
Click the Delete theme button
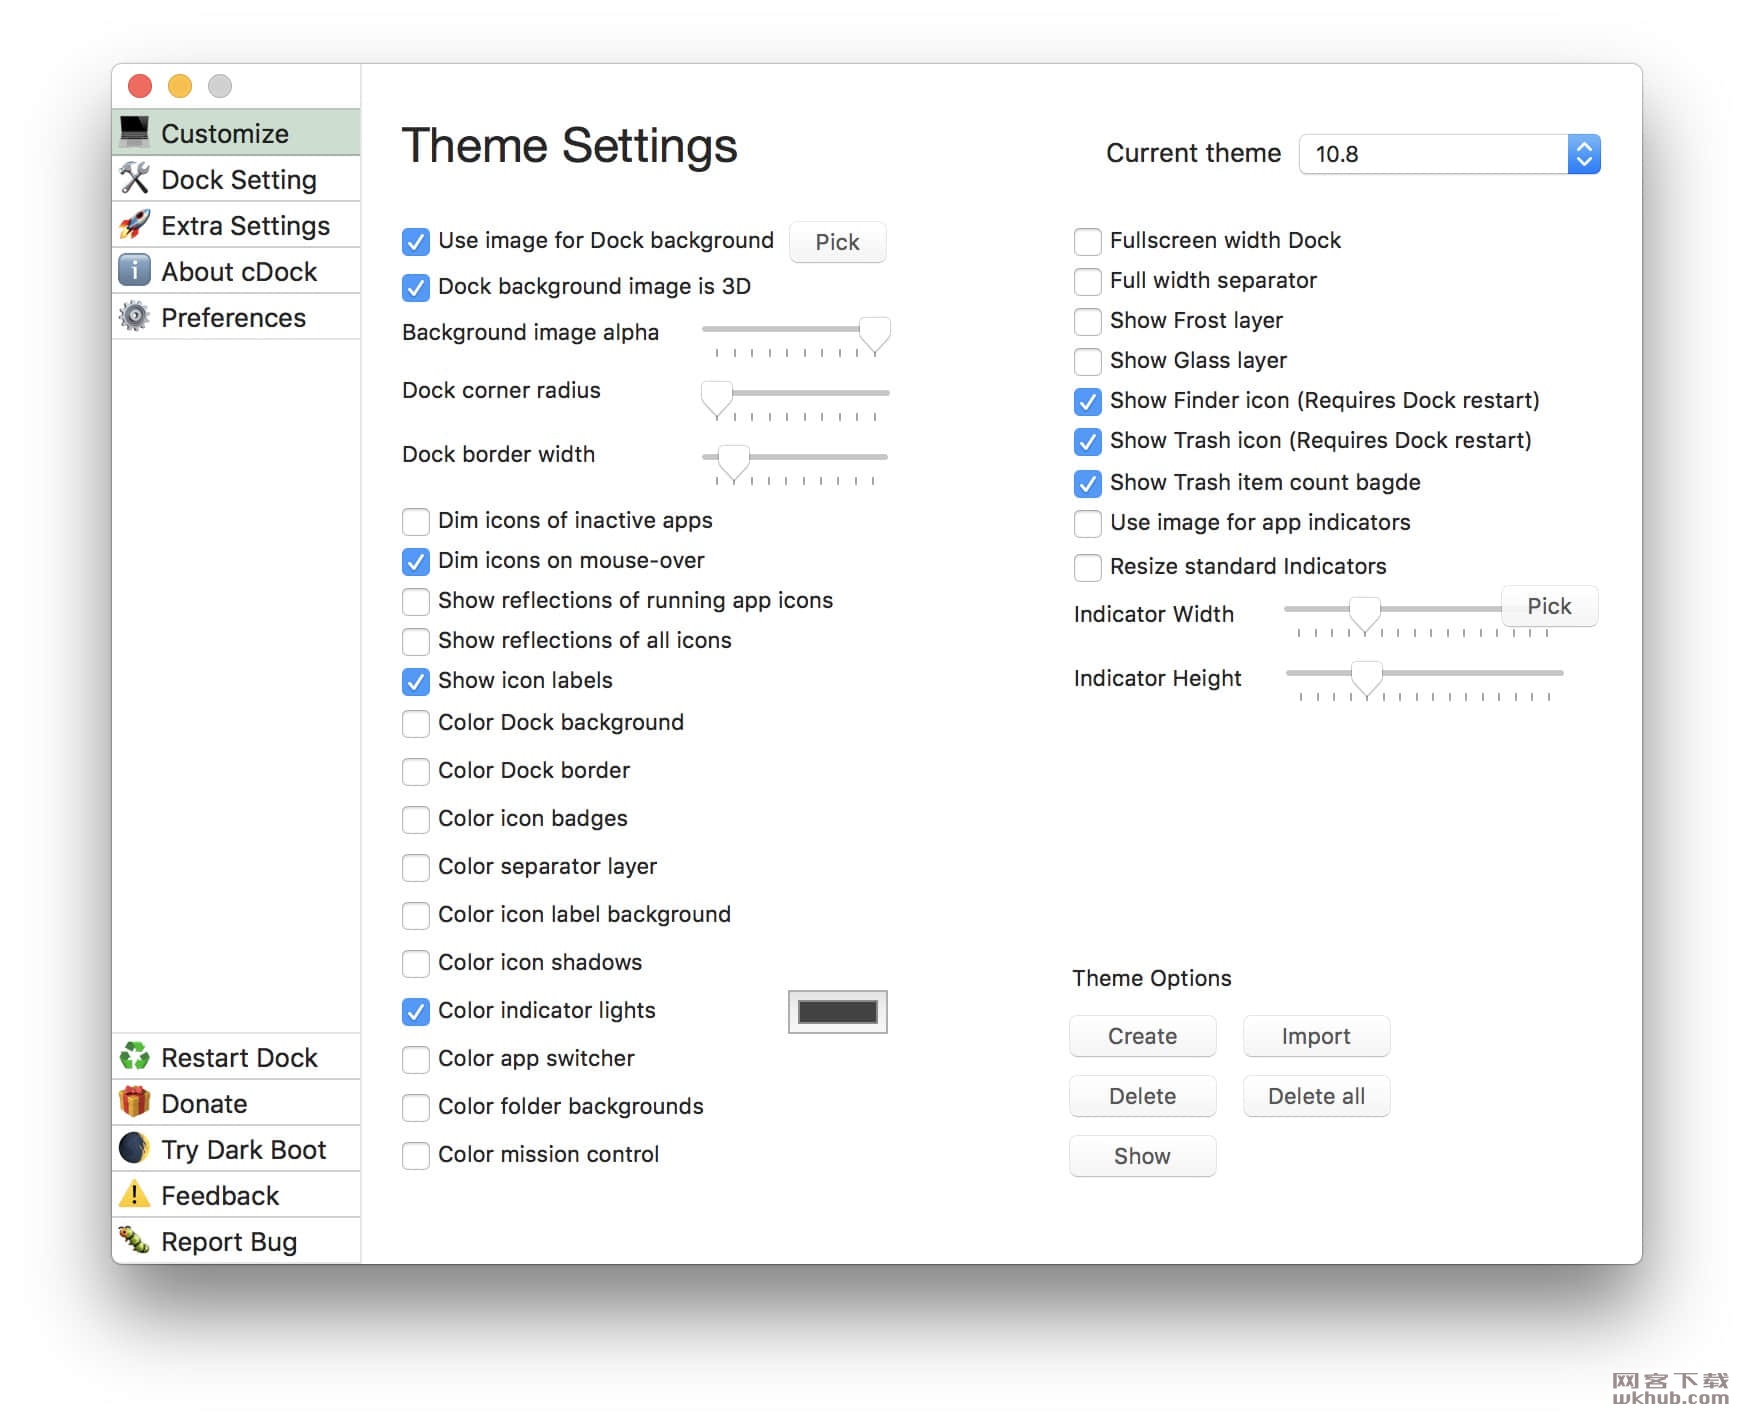click(x=1142, y=1096)
